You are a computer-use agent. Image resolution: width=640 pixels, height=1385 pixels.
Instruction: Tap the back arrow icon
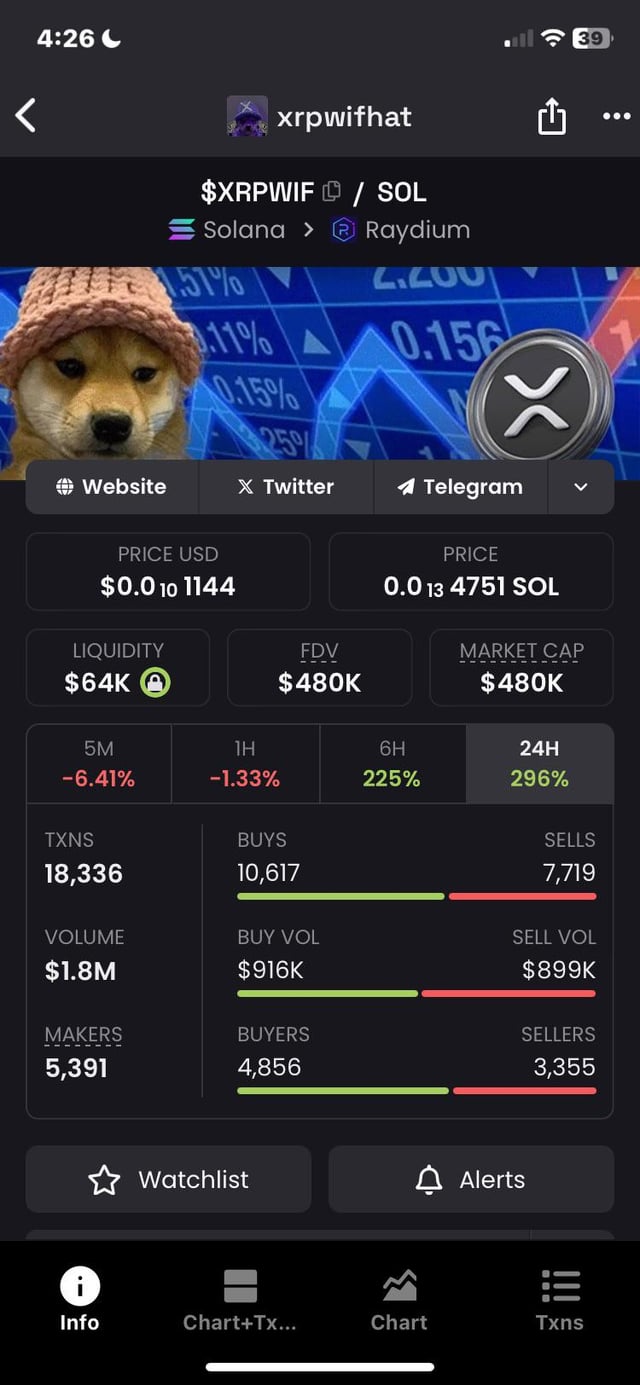[x=27, y=116]
